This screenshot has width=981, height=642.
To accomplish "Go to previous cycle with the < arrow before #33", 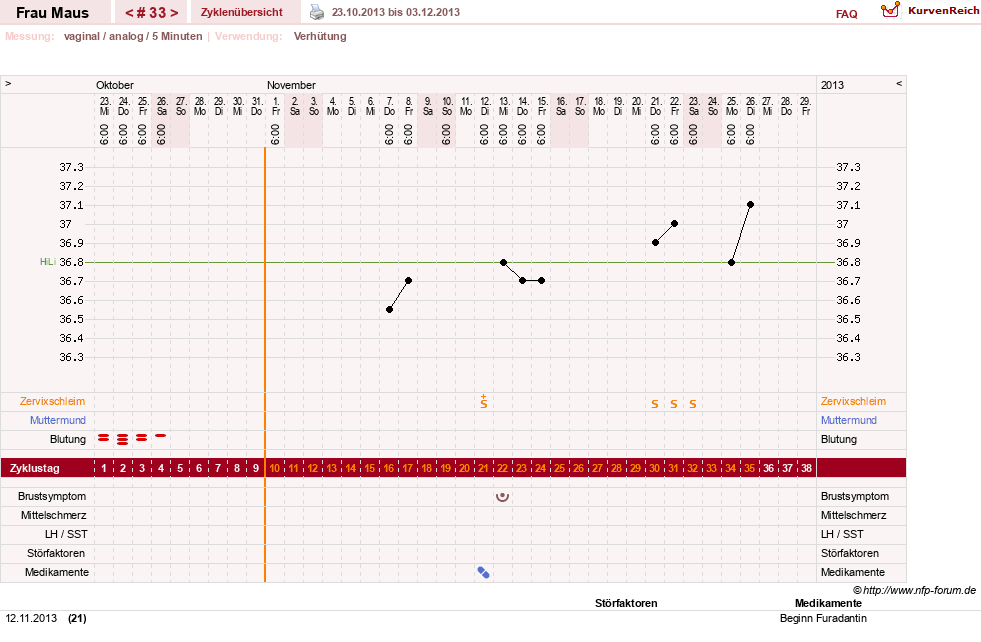I will pyautogui.click(x=129, y=13).
